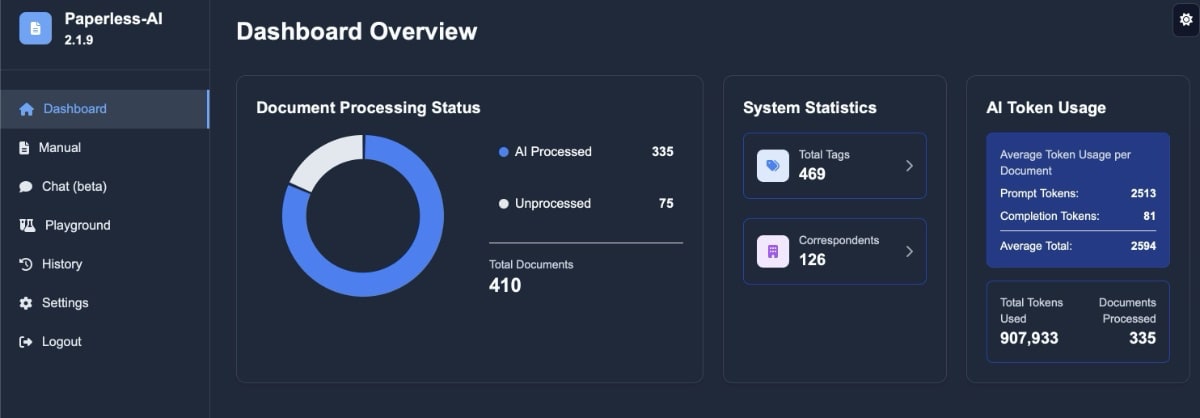Image resolution: width=1200 pixels, height=418 pixels.
Task: Open the History menu item
Action: coord(105,264)
